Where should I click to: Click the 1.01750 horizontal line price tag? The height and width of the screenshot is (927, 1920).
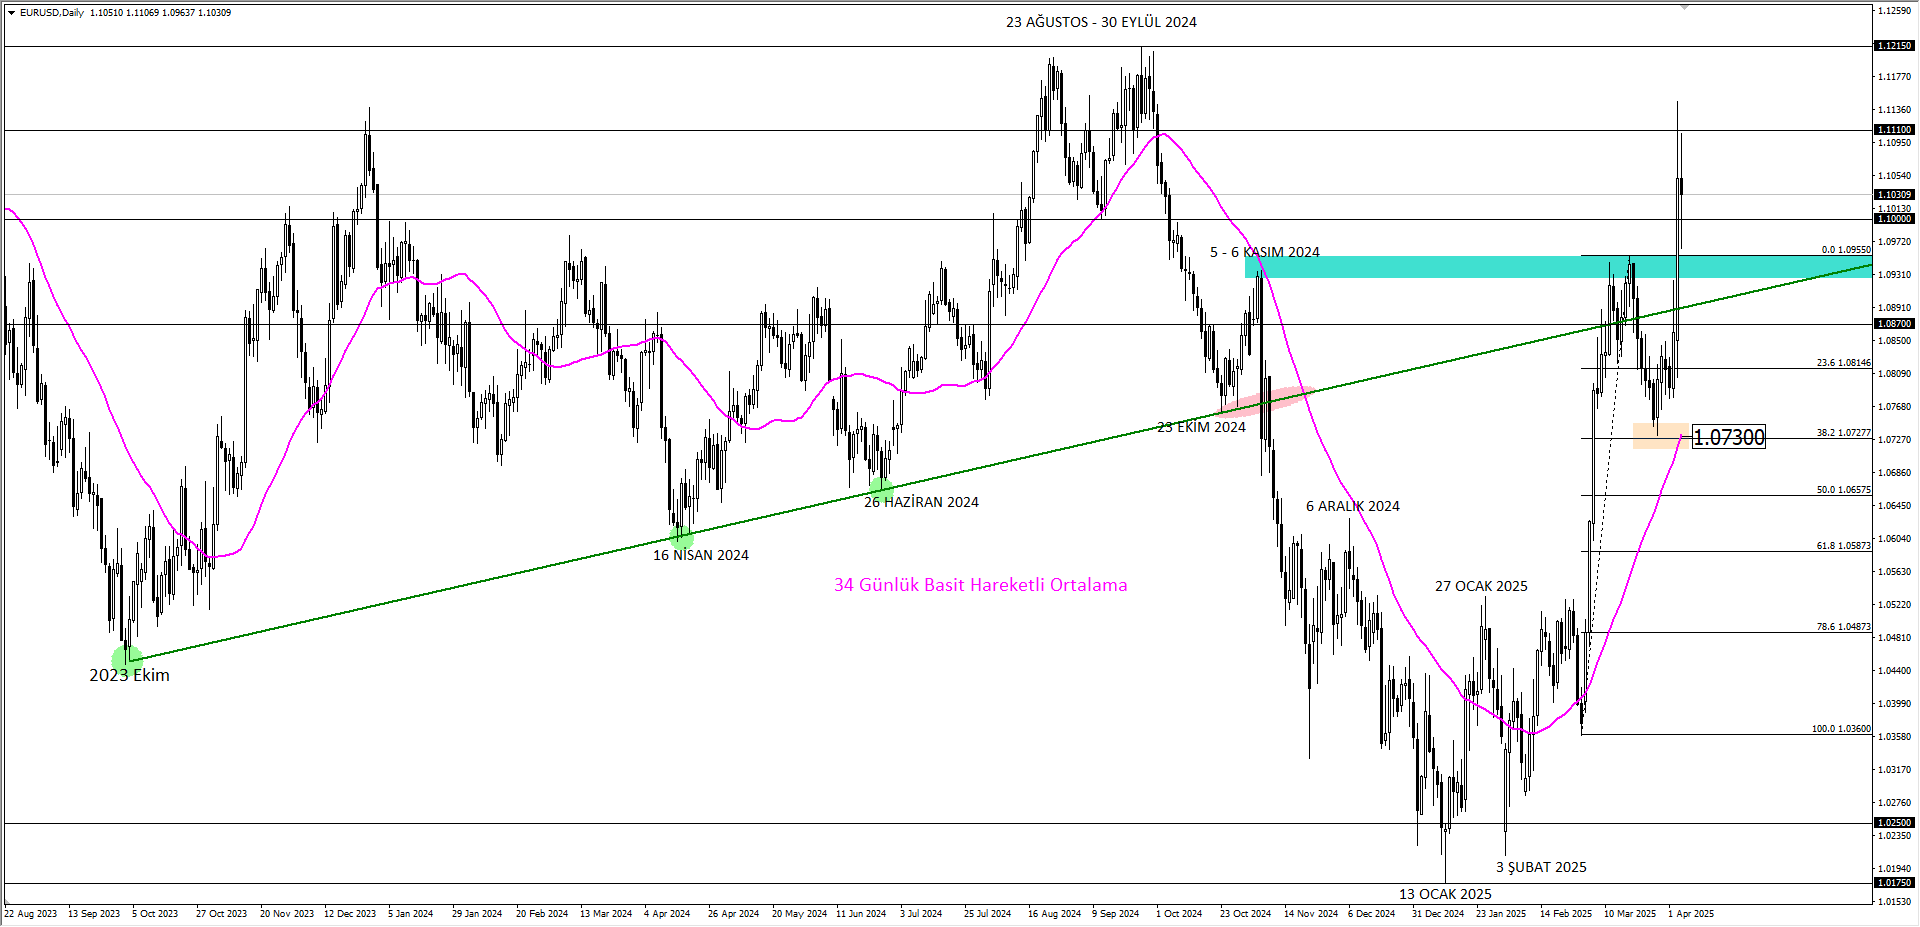tap(1894, 883)
